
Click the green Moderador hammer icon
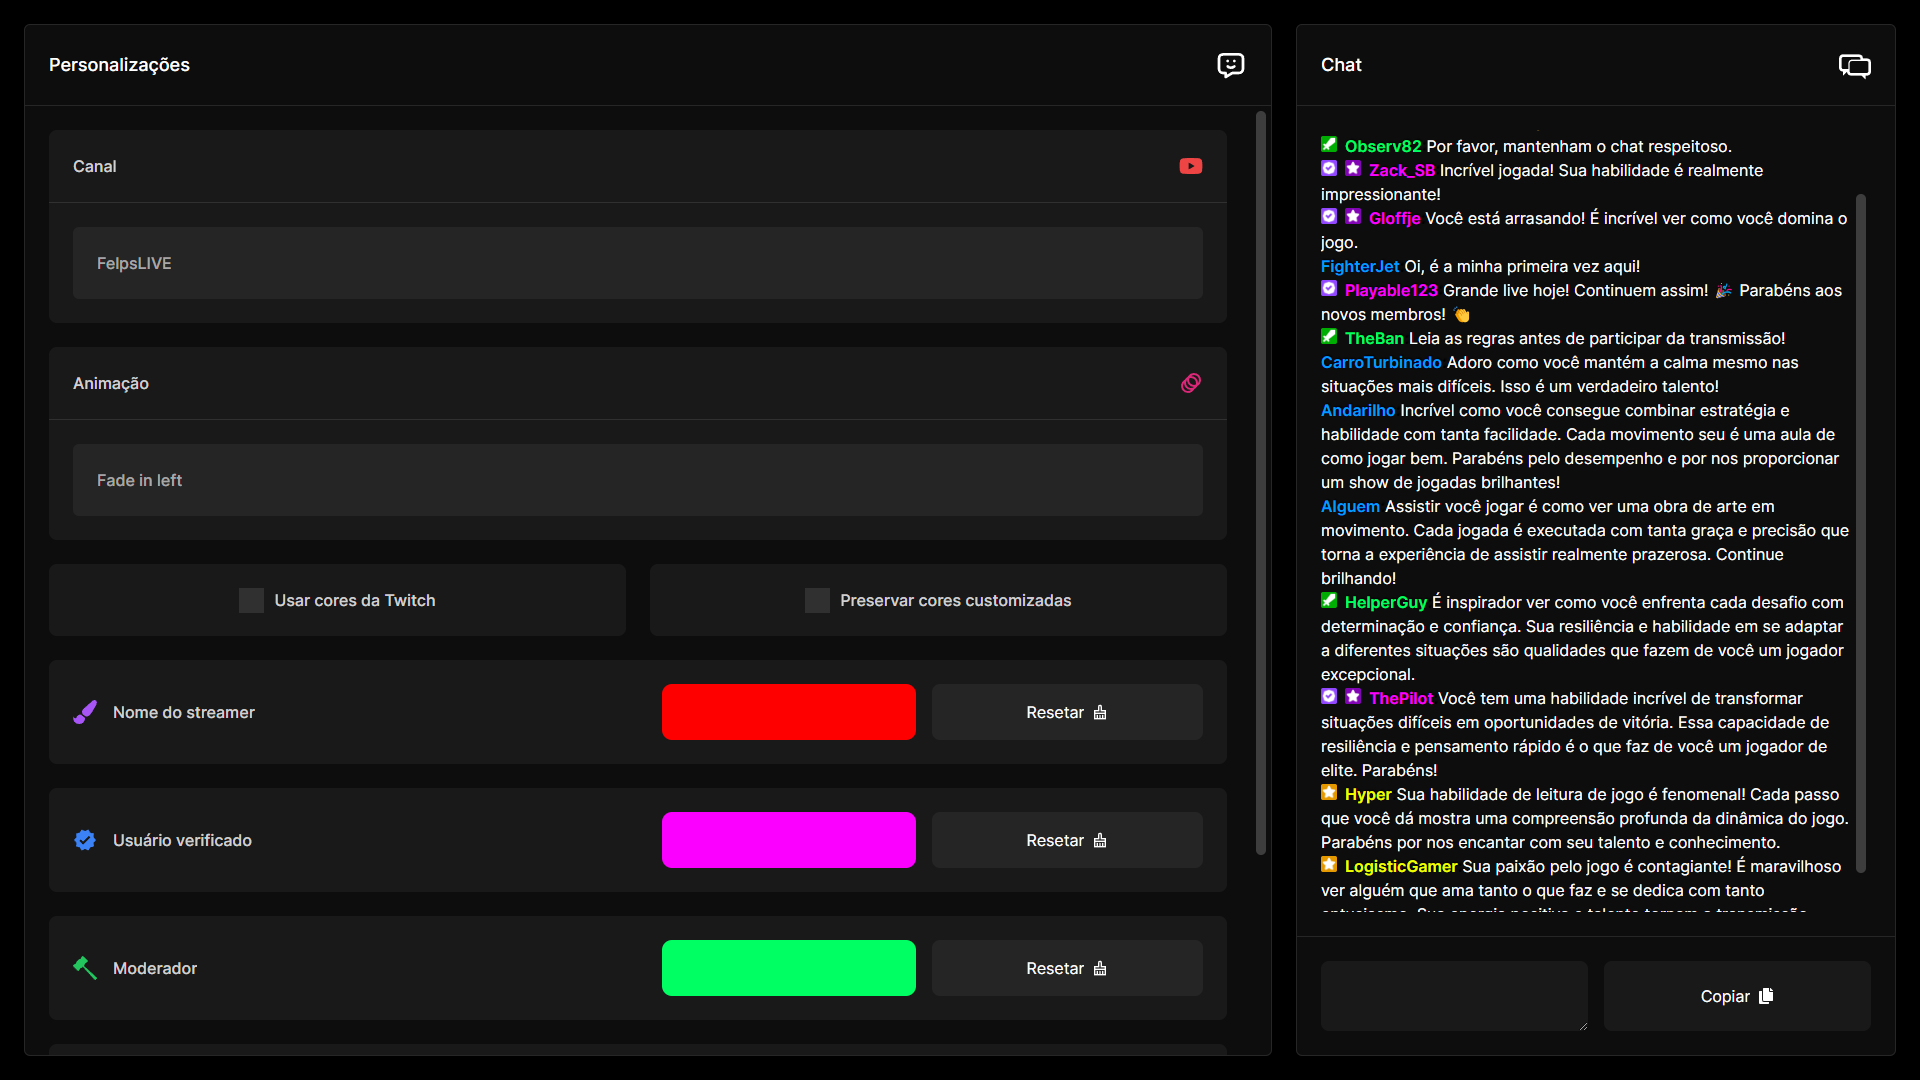coord(85,968)
